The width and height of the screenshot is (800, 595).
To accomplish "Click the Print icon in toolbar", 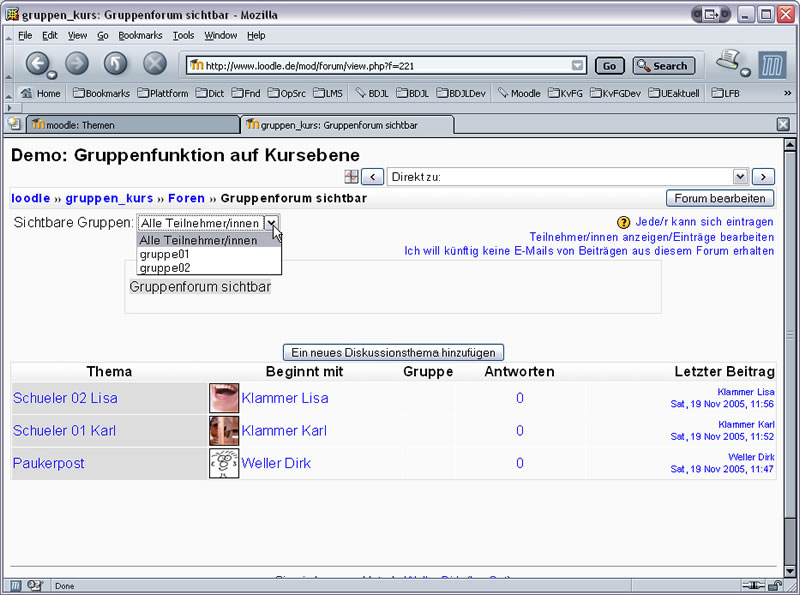I will (729, 63).
